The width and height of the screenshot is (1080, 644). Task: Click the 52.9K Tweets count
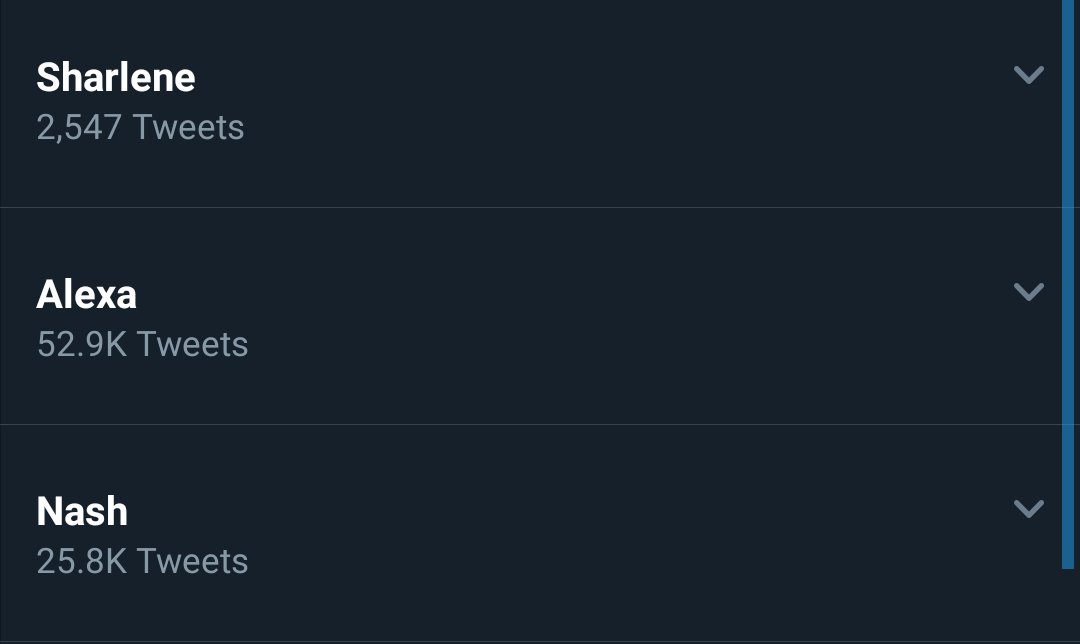coord(143,344)
